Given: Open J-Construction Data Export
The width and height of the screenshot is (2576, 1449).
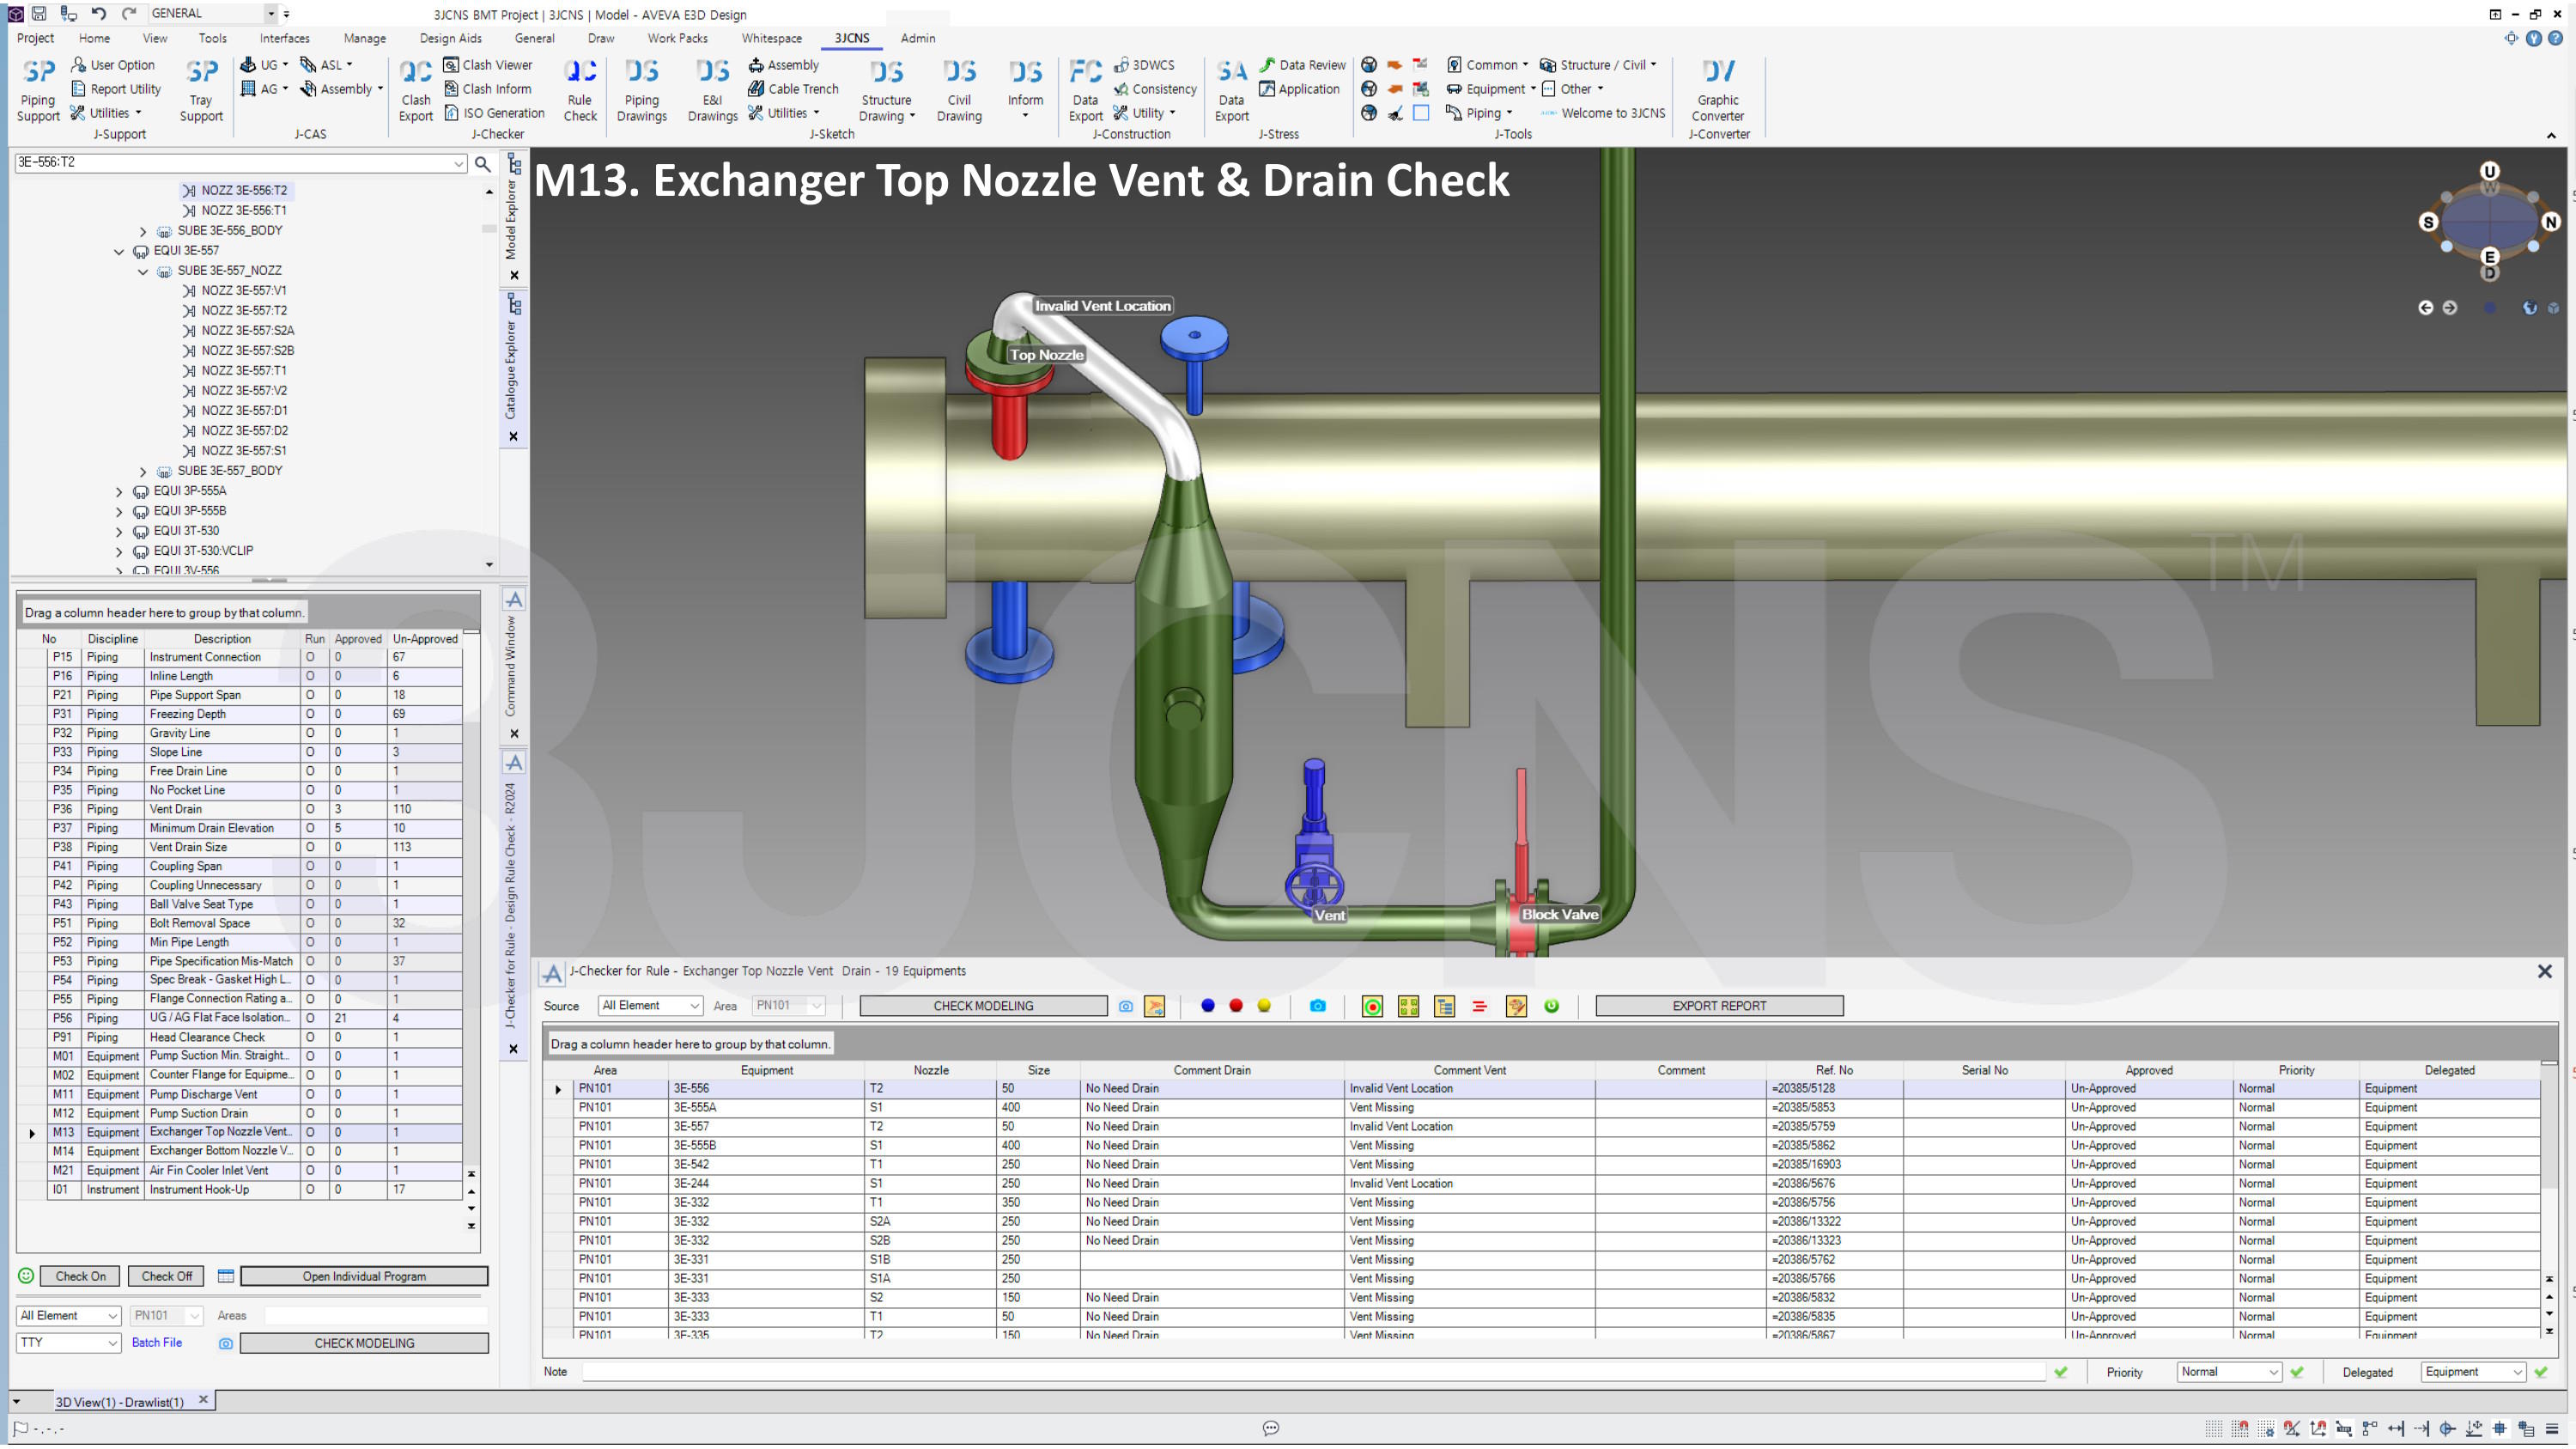Looking at the screenshot, I should click(1085, 90).
